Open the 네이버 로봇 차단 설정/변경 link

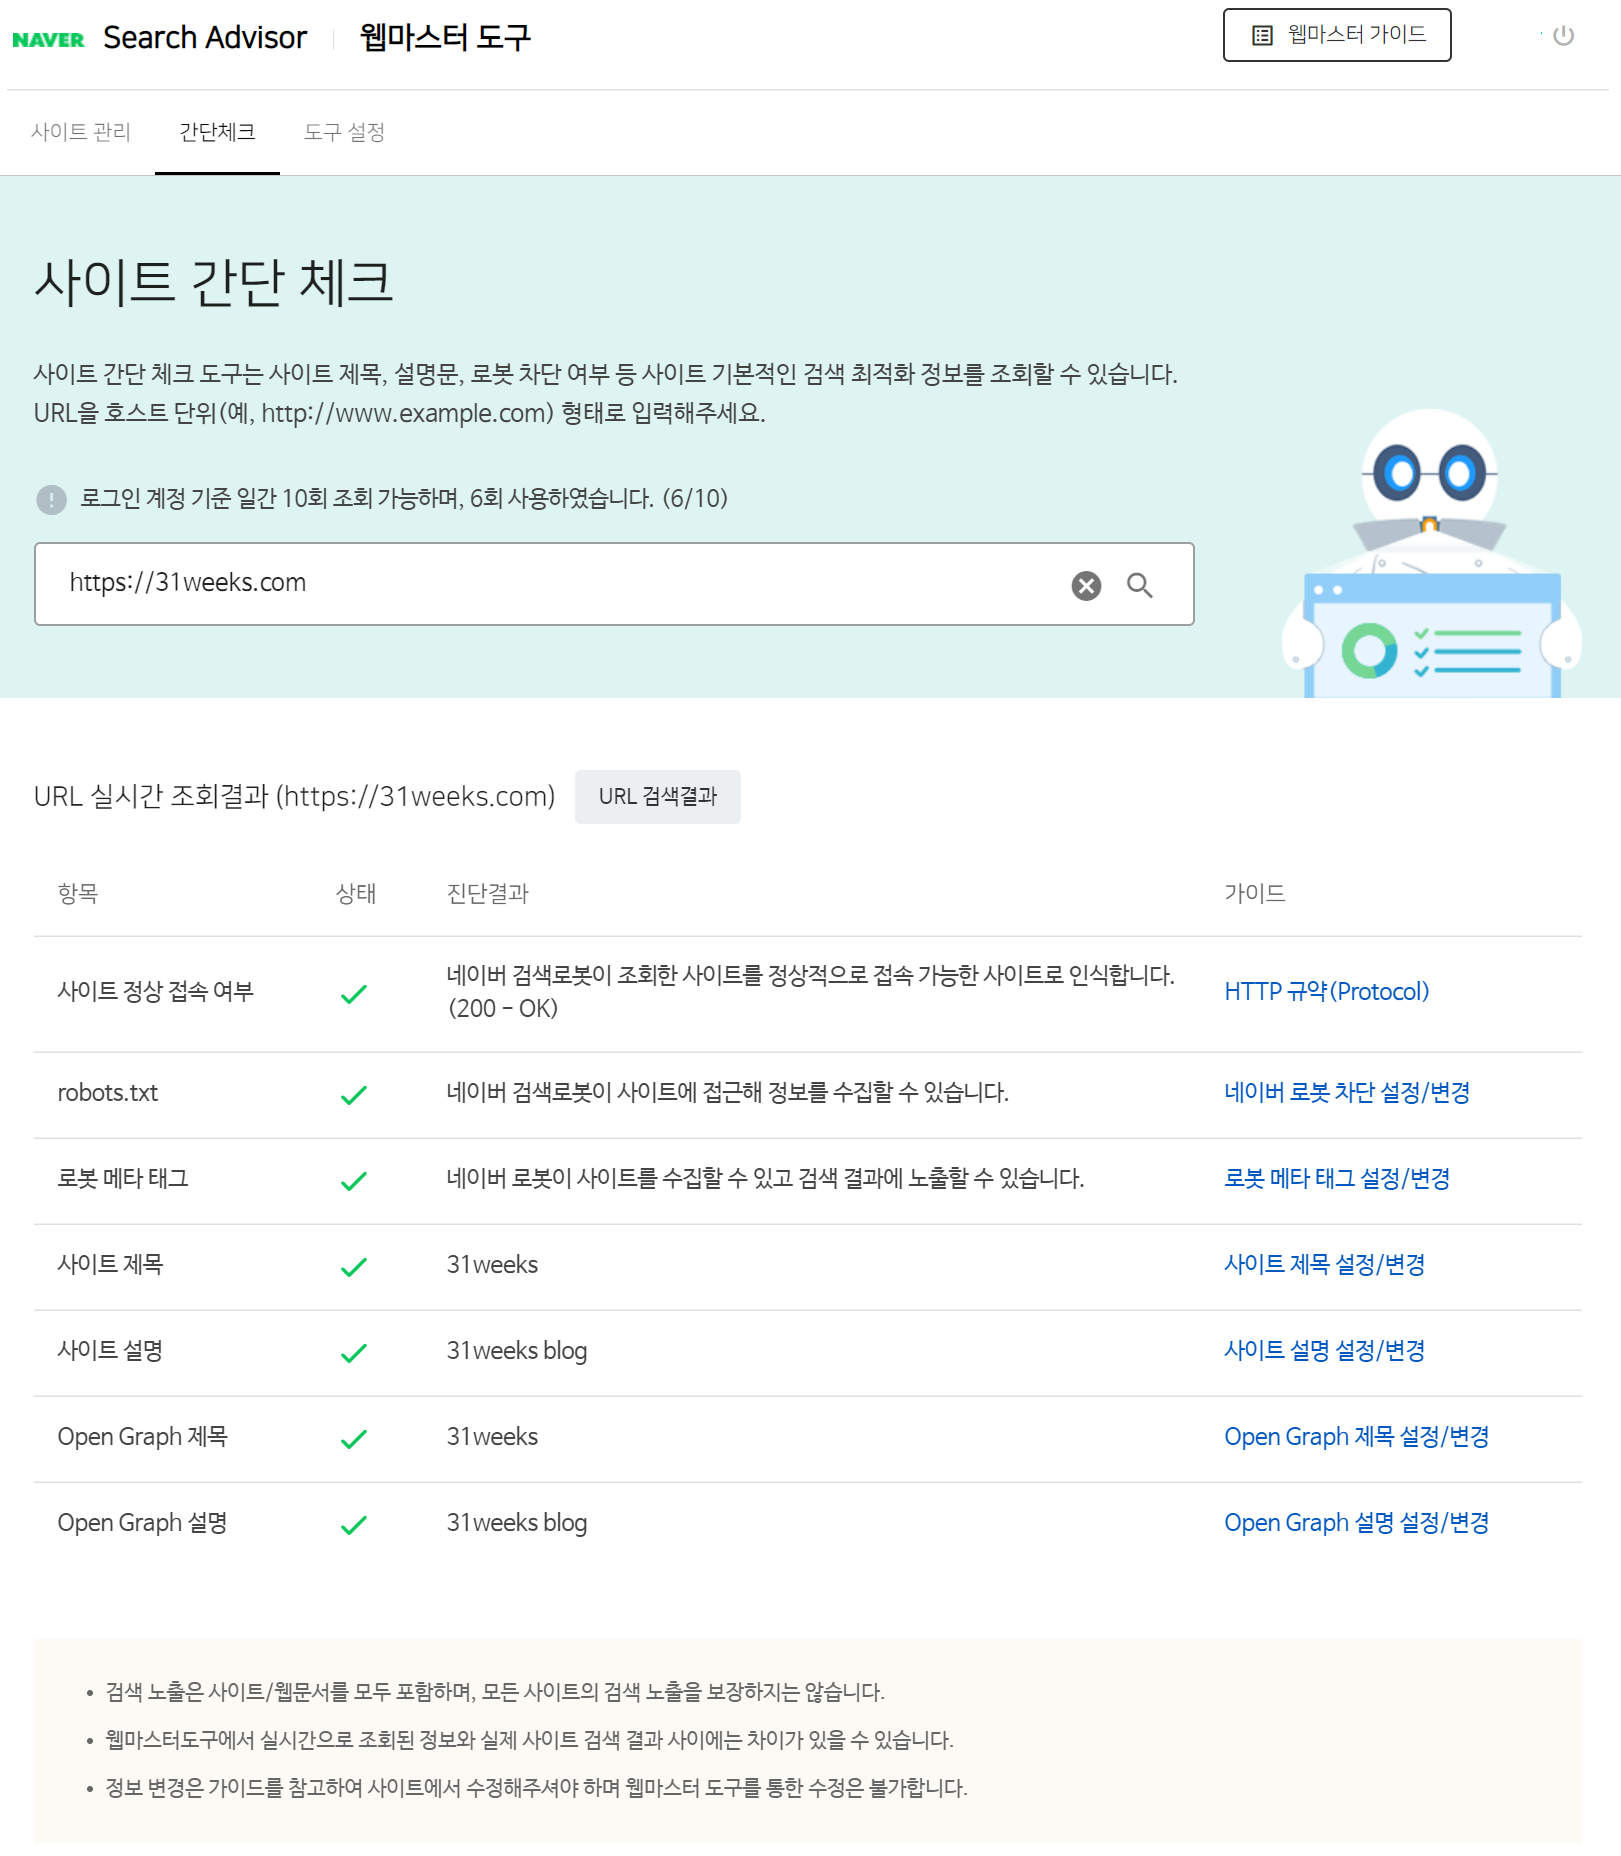coord(1347,1093)
